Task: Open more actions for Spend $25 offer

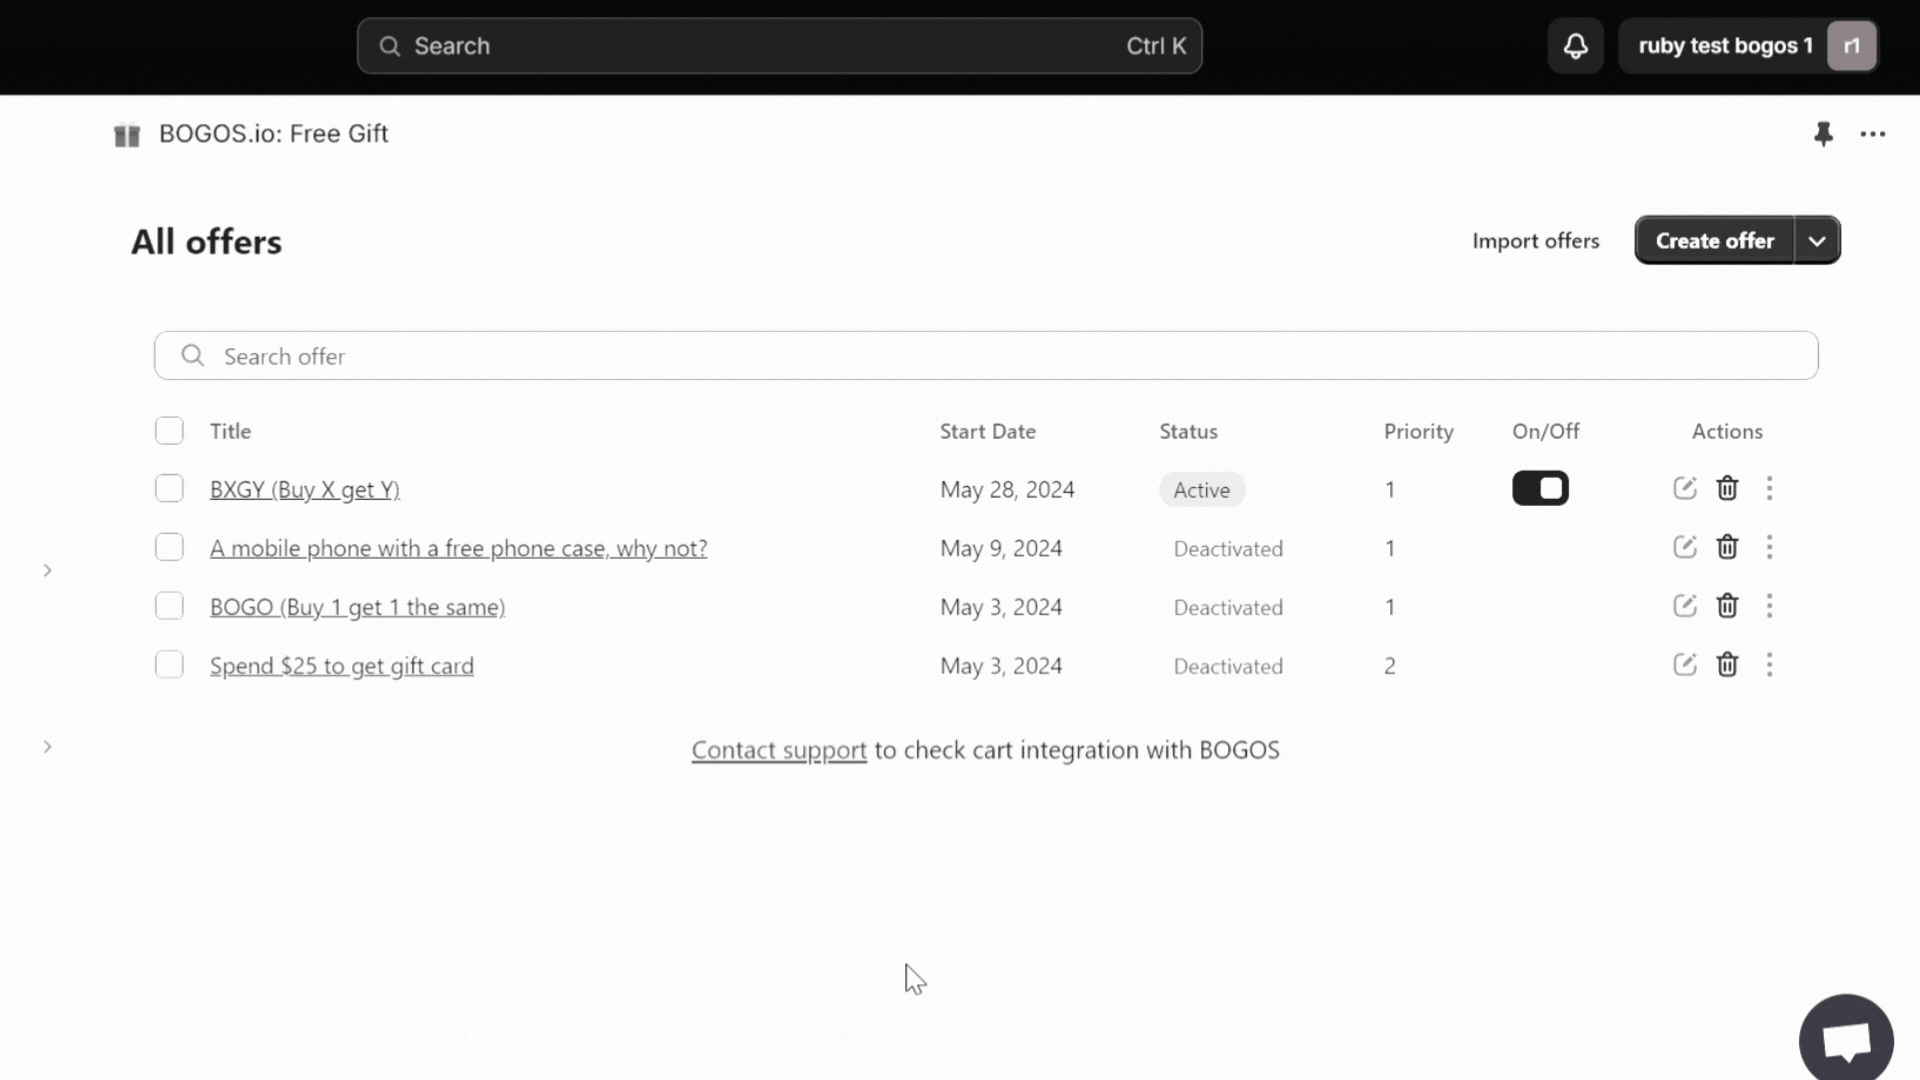Action: pos(1769,665)
